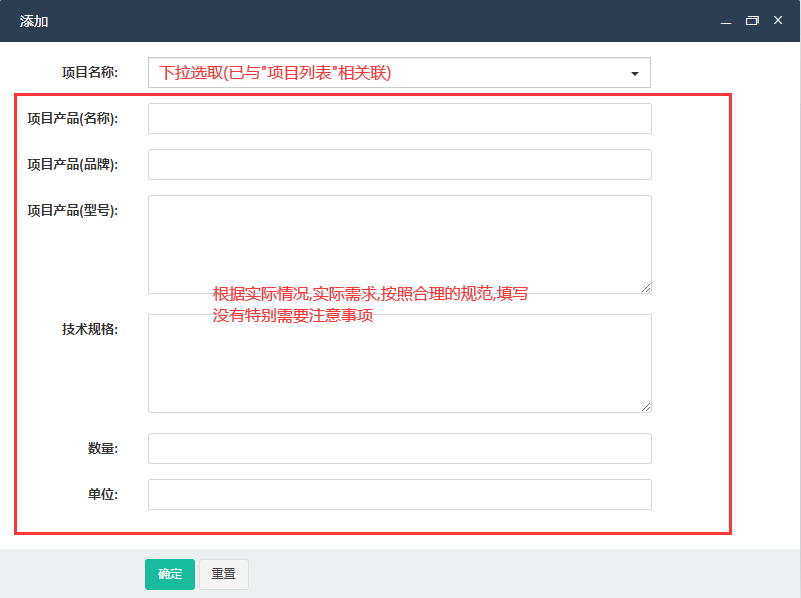Click the 单位 label text
This screenshot has width=801, height=598.
point(103,494)
